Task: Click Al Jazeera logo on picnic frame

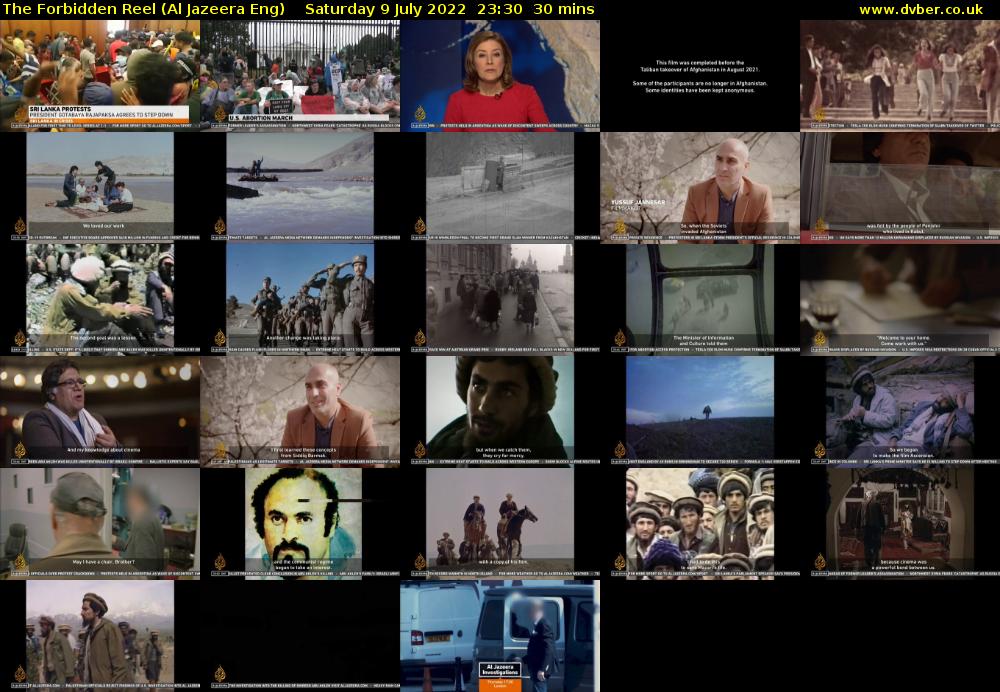Action: pyautogui.click(x=20, y=226)
